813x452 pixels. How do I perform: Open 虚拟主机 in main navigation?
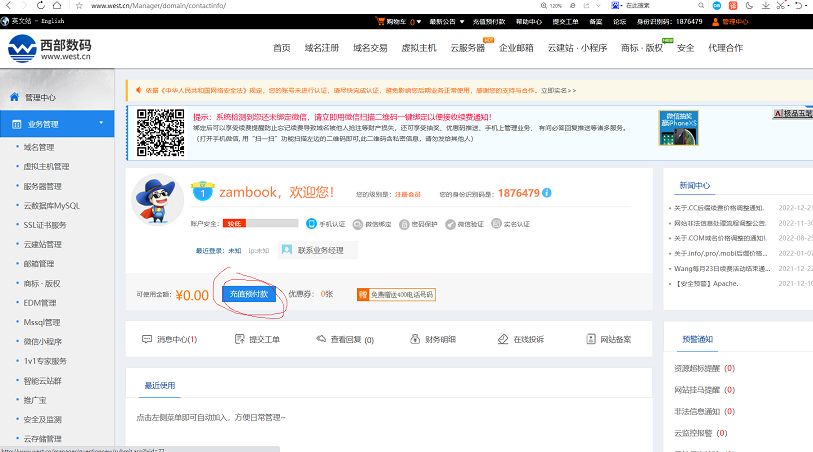pyautogui.click(x=419, y=48)
